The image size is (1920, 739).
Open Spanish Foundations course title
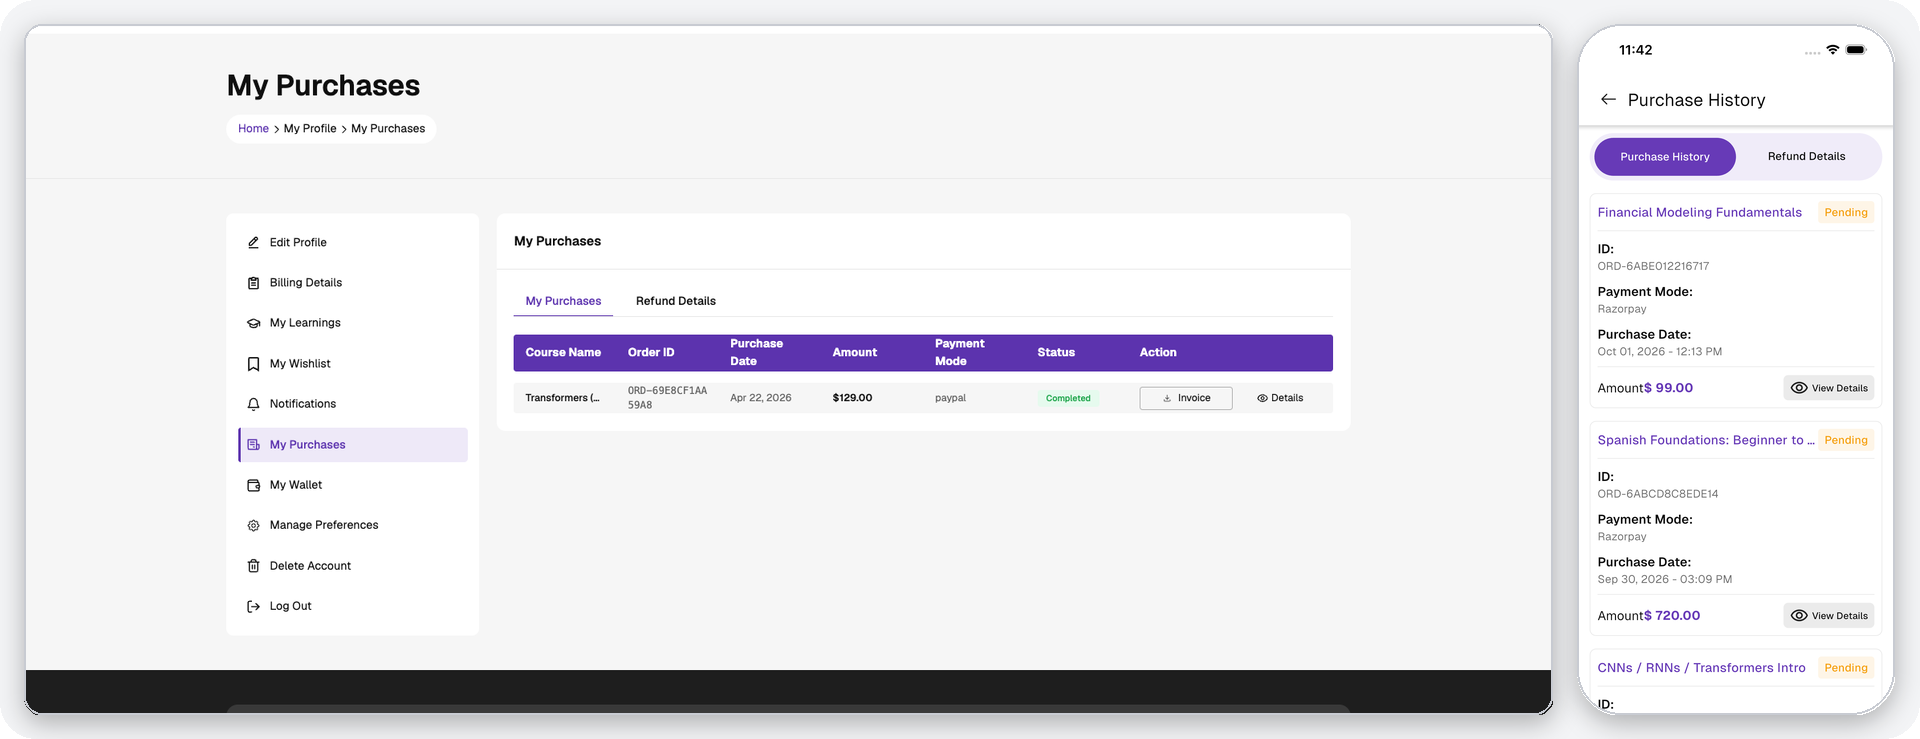tap(1705, 440)
